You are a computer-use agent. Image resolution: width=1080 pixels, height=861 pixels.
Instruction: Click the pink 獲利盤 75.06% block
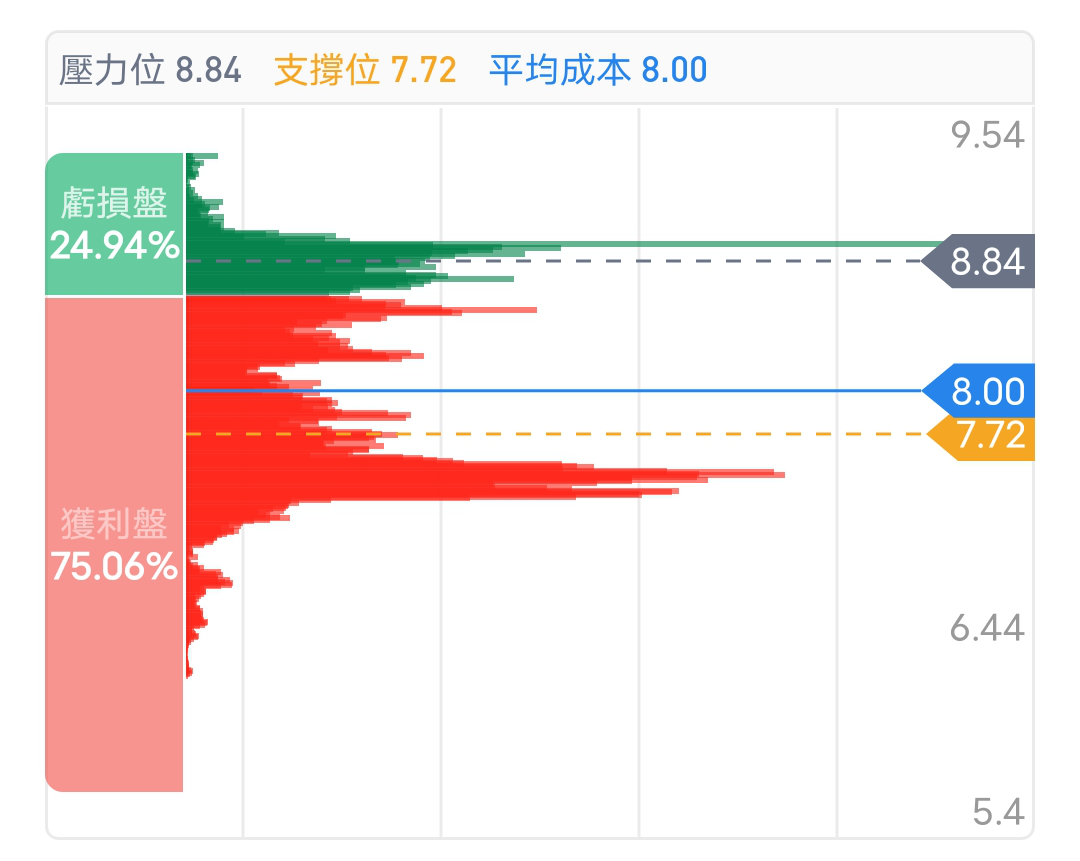pos(114,544)
